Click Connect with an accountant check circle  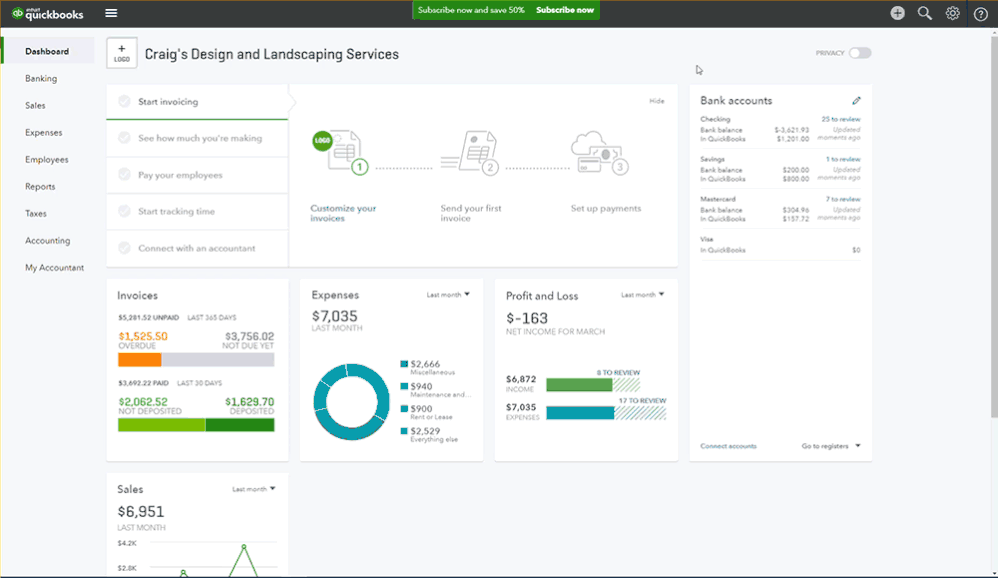(124, 248)
